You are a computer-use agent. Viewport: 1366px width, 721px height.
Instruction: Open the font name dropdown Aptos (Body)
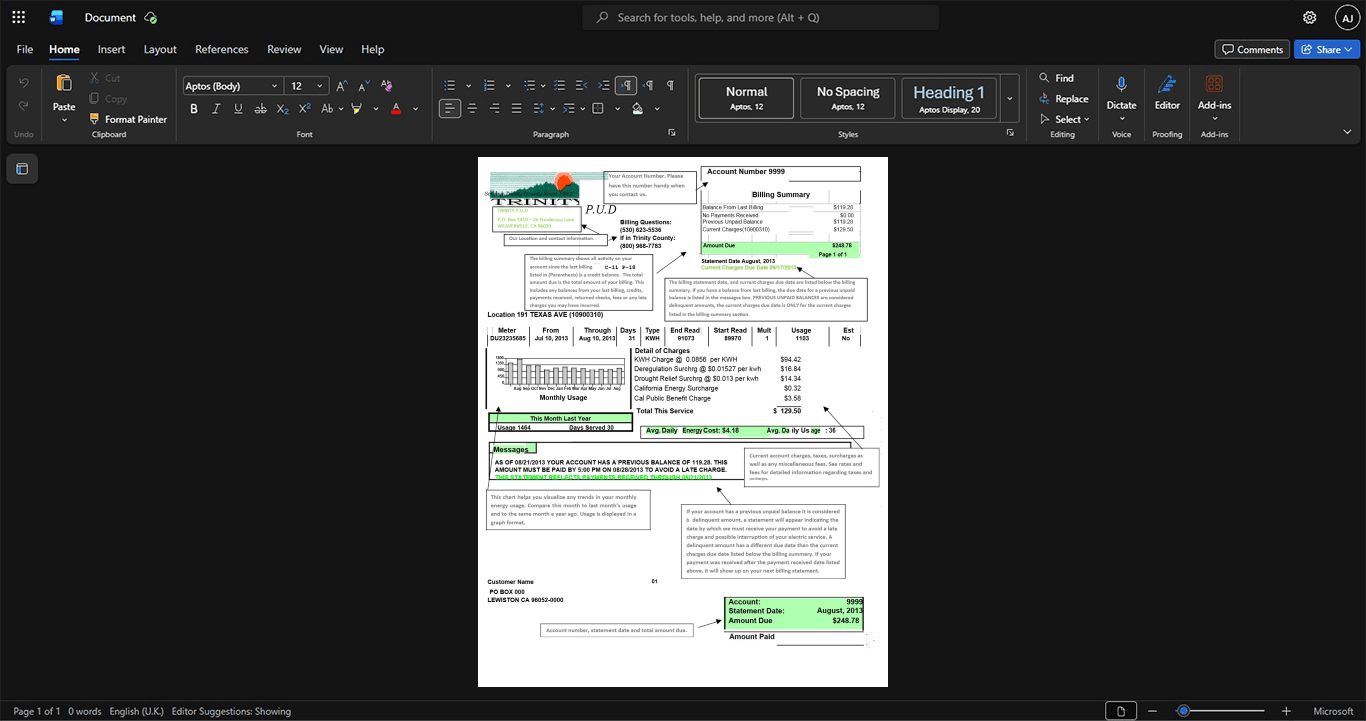[231, 86]
